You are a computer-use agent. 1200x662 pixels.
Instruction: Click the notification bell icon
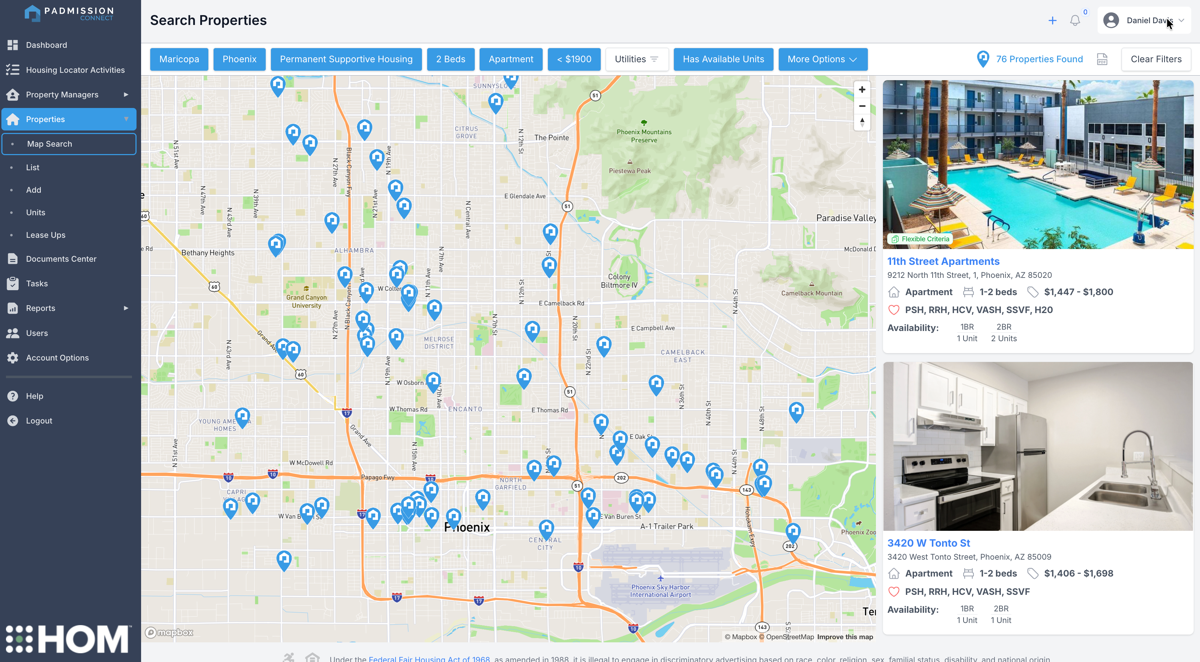coord(1075,21)
